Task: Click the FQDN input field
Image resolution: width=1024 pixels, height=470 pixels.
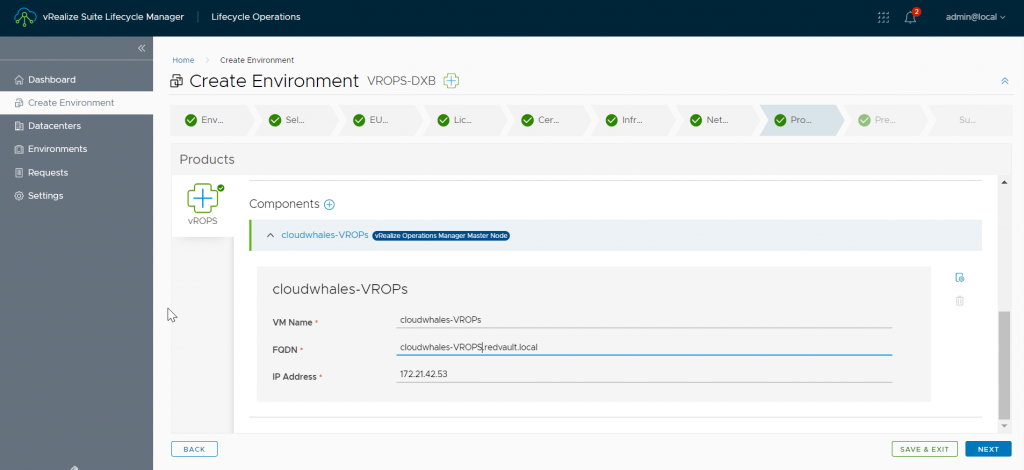Action: [644, 347]
